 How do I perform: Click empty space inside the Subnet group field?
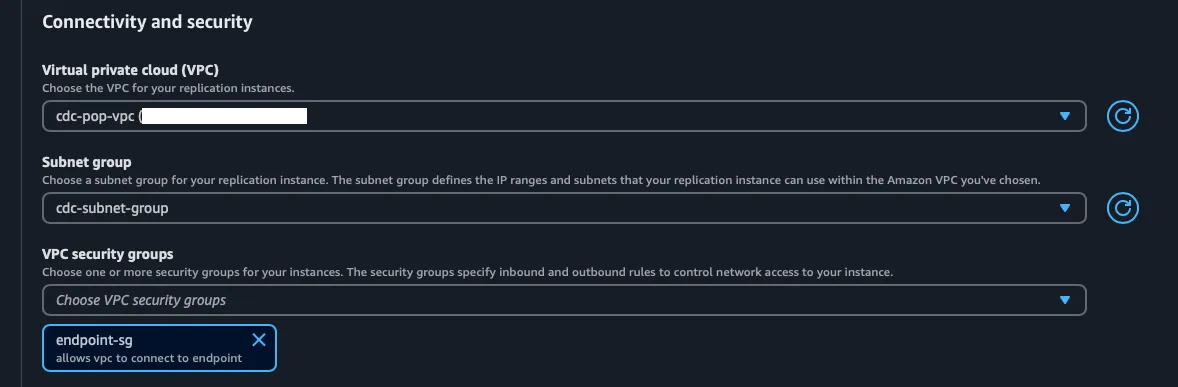tap(601, 208)
